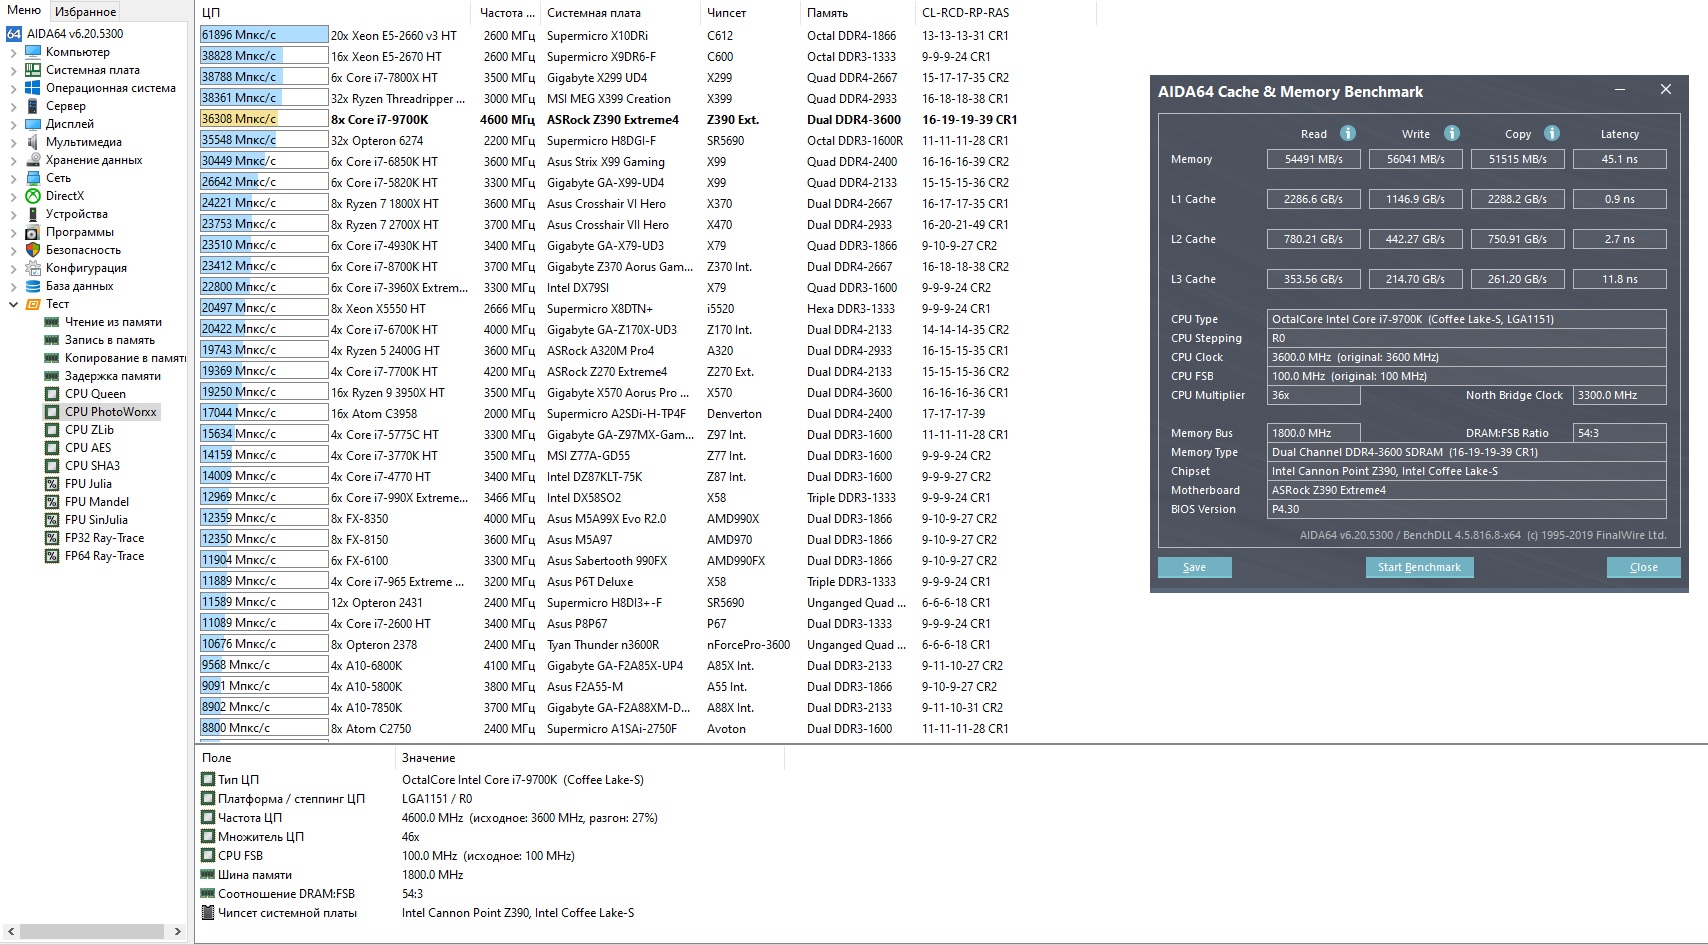Screen dimensions: 1708x945
Task: Select the CPU SHA3 benchmark icon
Action: pyautogui.click(x=52, y=466)
